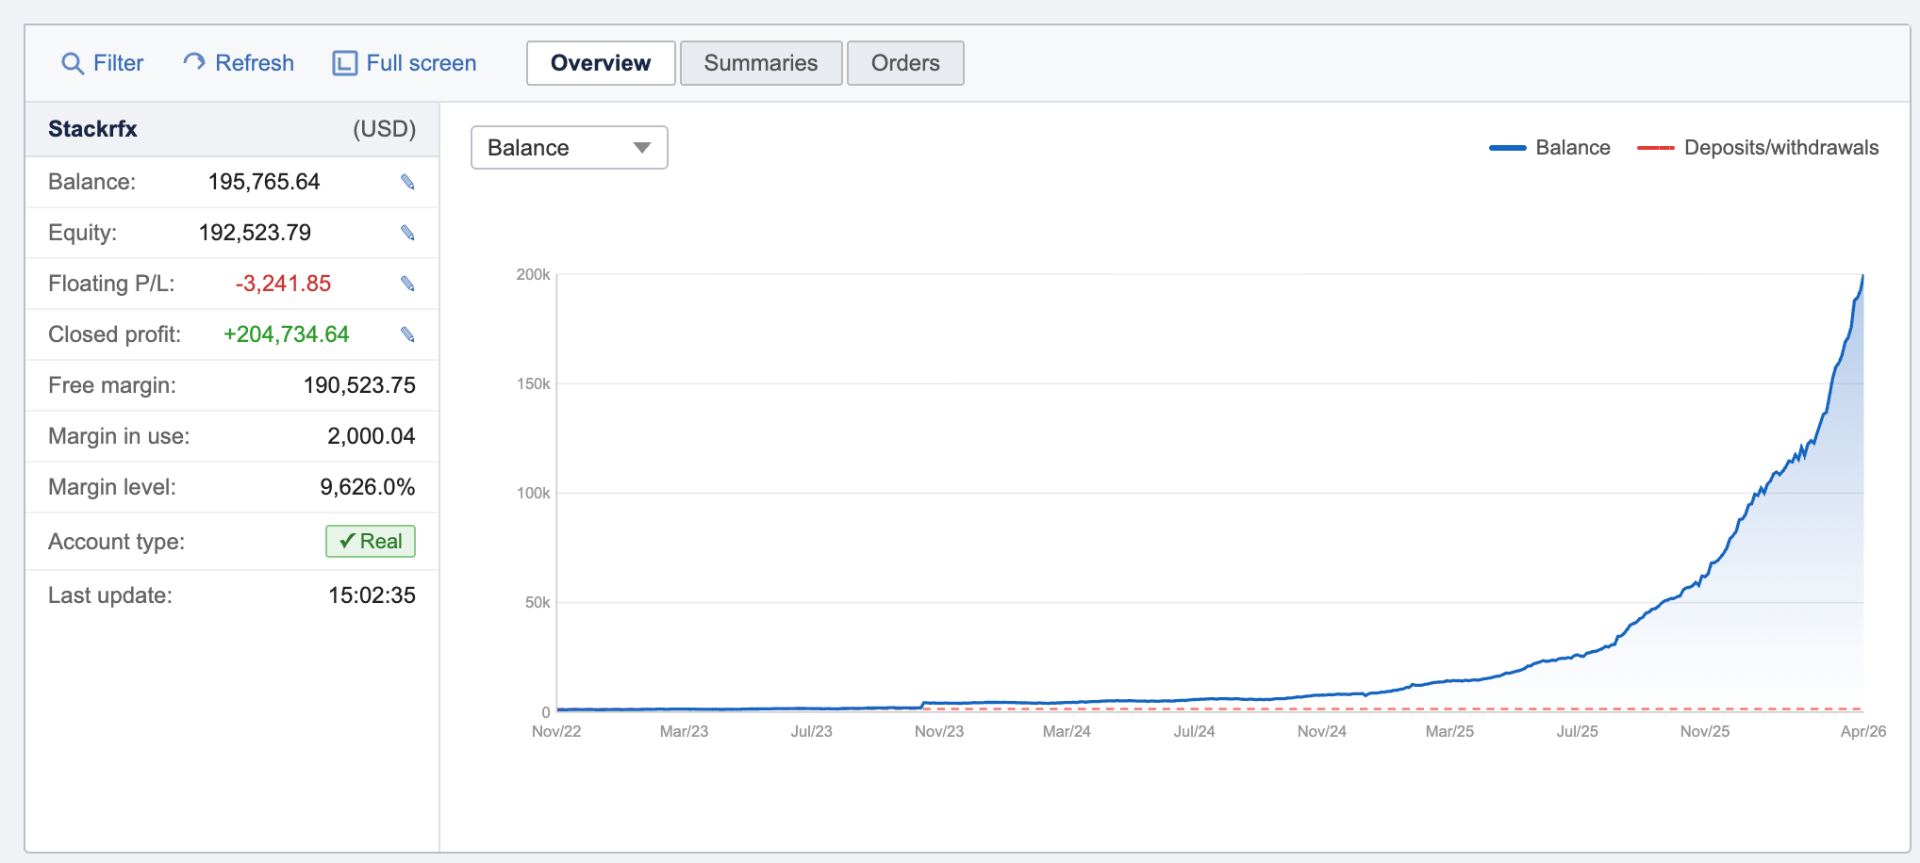Open the Balance chart type dropdown
The height and width of the screenshot is (863, 1920).
tap(569, 148)
